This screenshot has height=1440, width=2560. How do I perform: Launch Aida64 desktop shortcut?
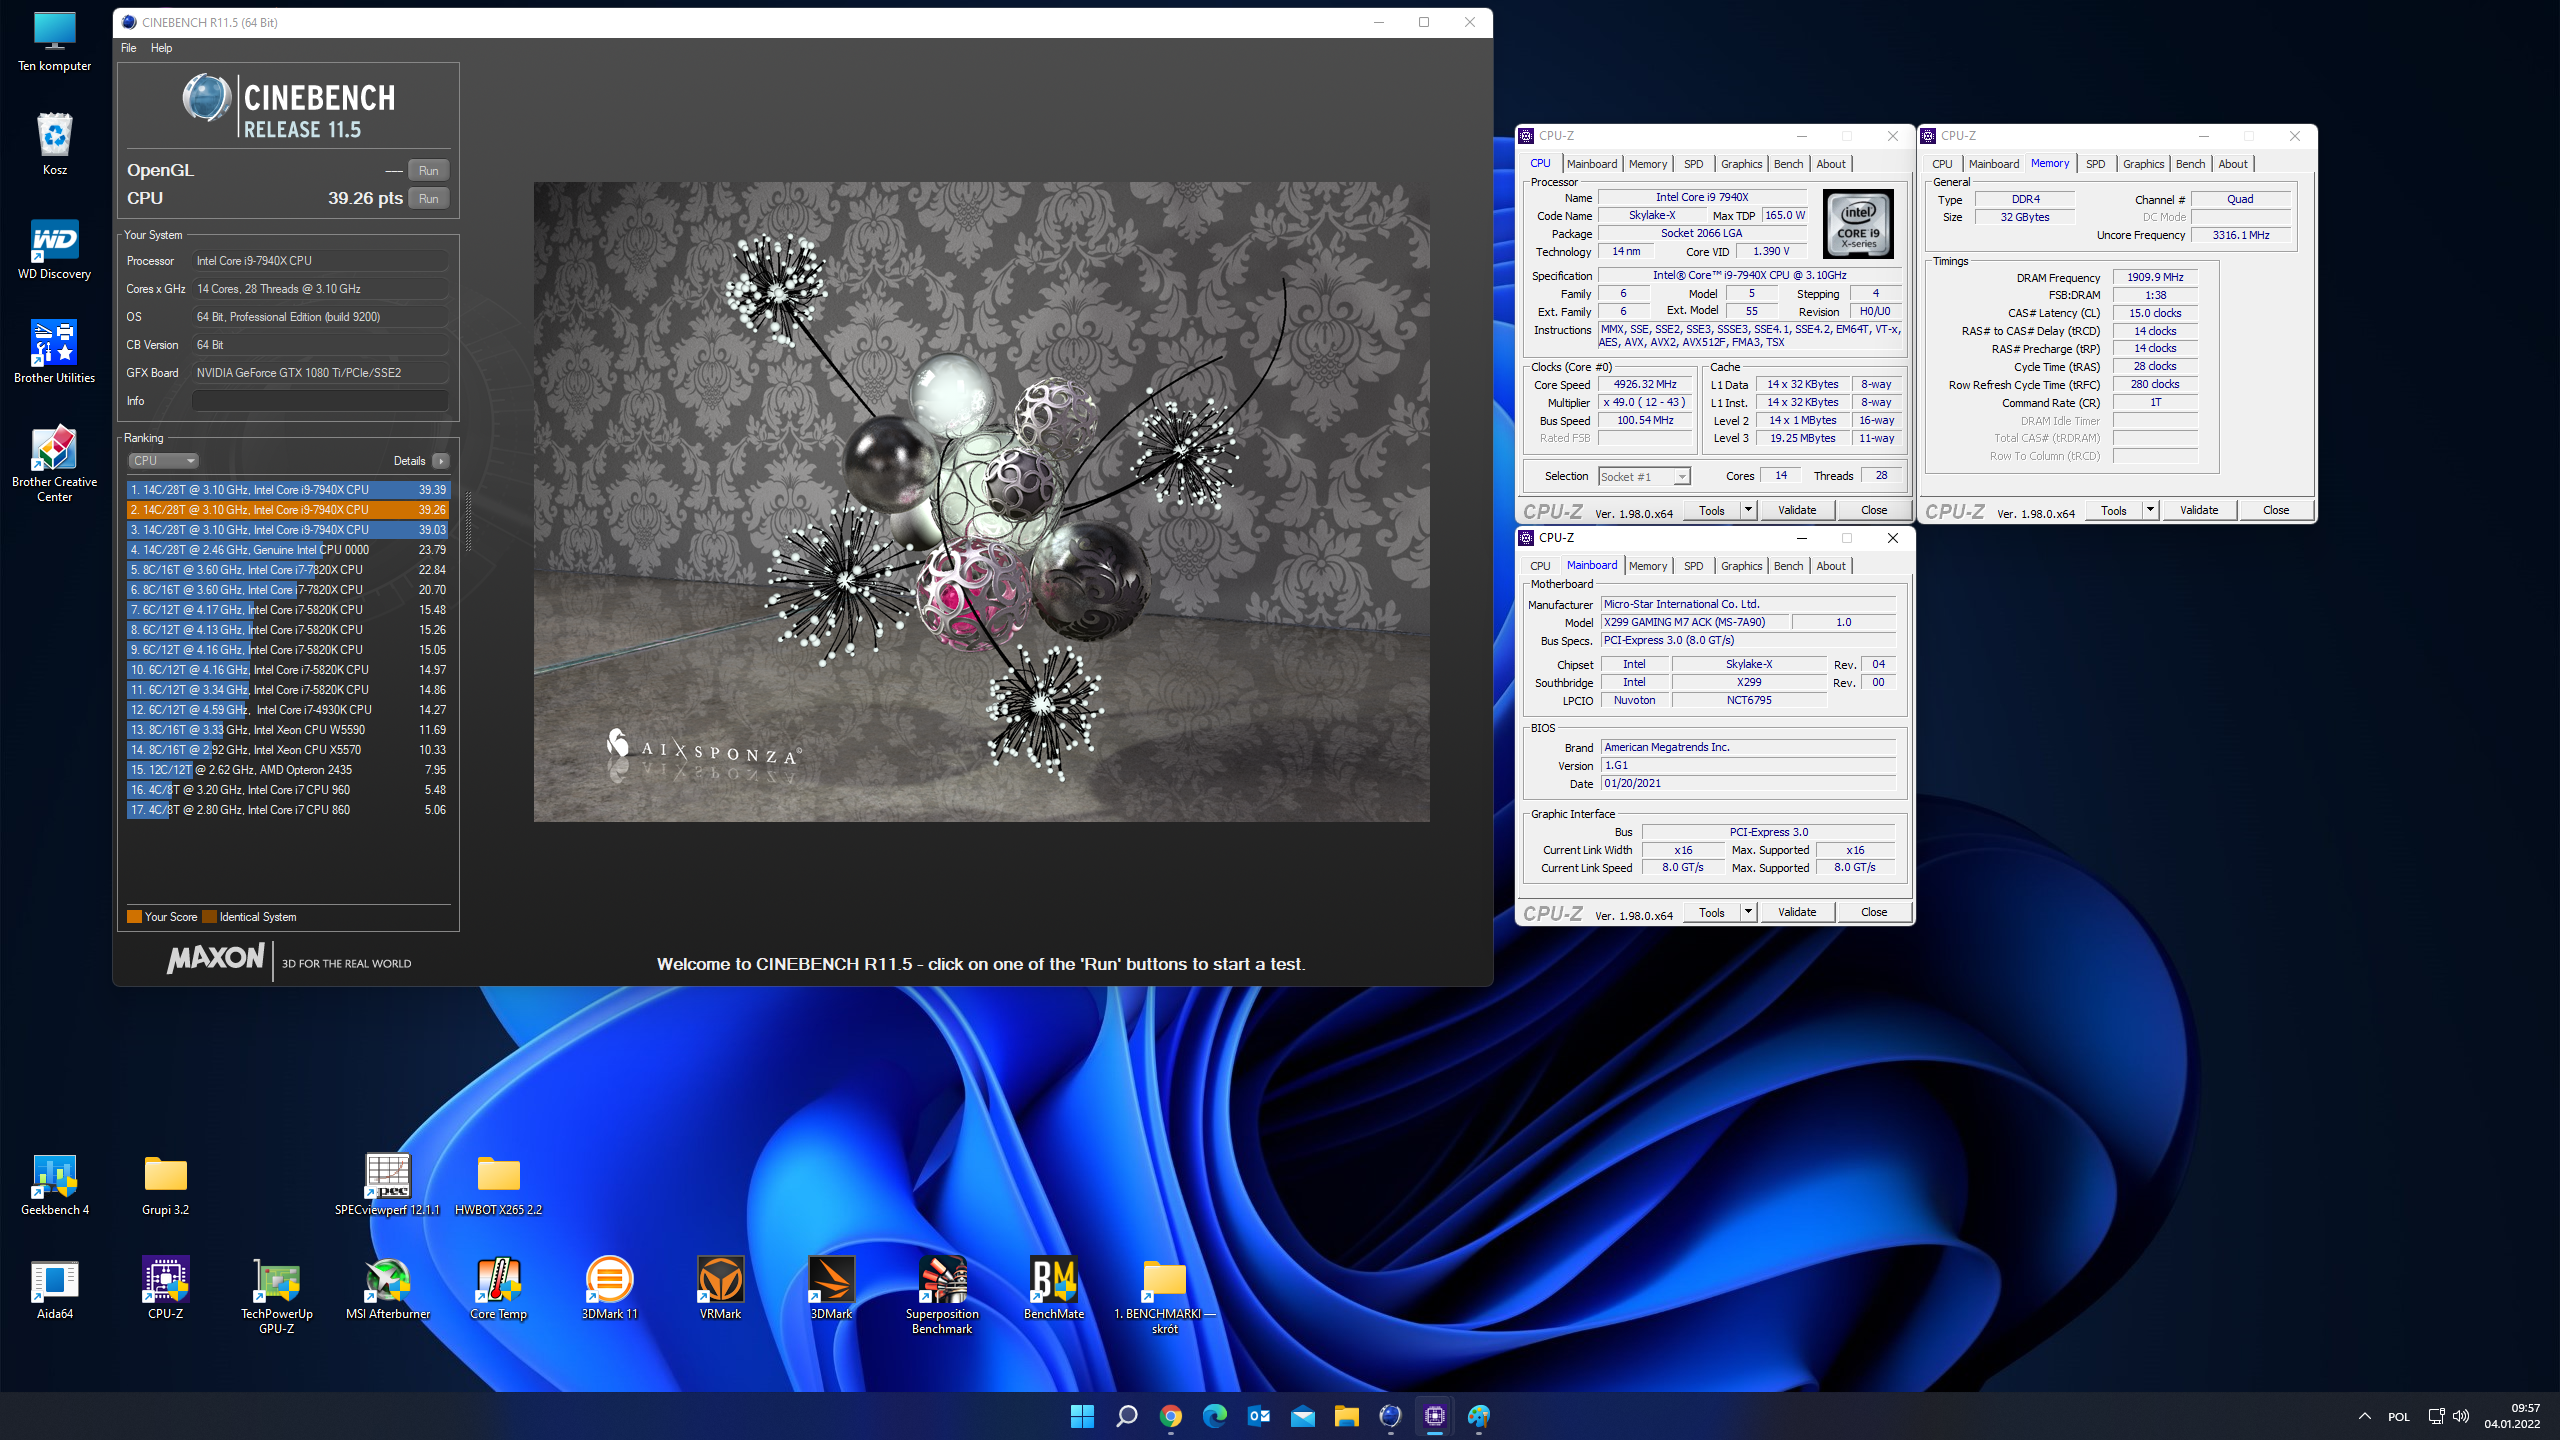pos(55,1290)
